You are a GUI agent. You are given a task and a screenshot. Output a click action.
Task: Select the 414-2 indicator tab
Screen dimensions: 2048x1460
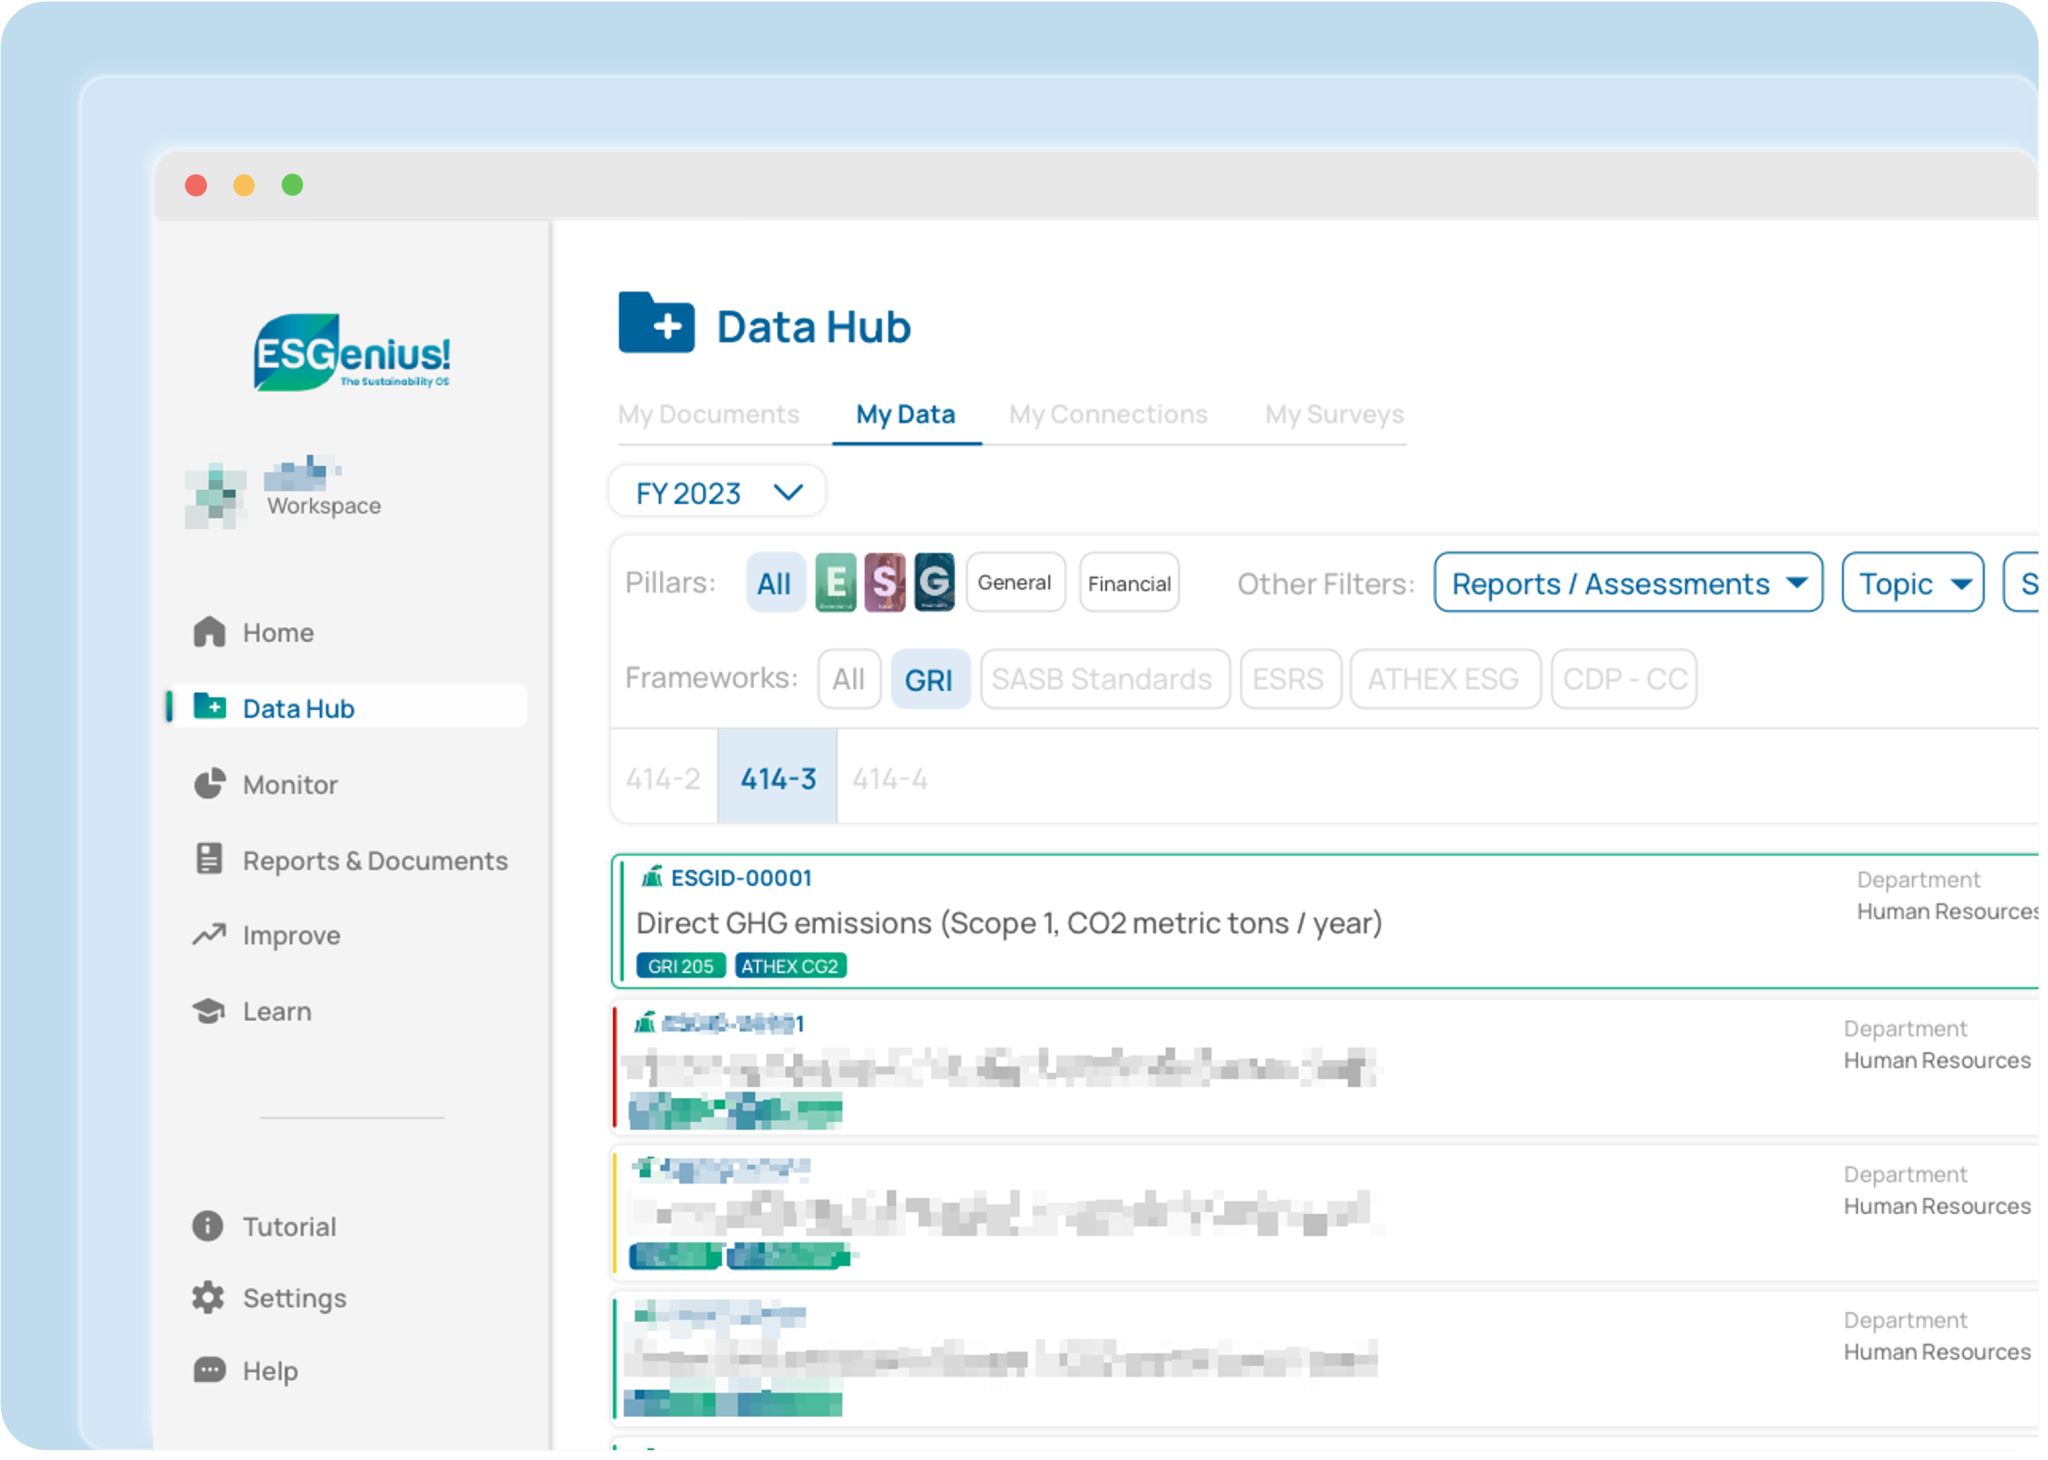[663, 777]
